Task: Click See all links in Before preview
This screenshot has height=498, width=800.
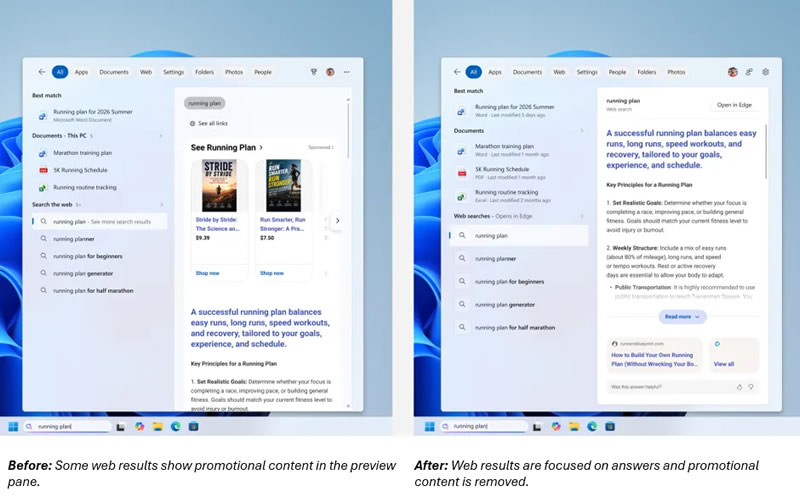Action: 209,123
